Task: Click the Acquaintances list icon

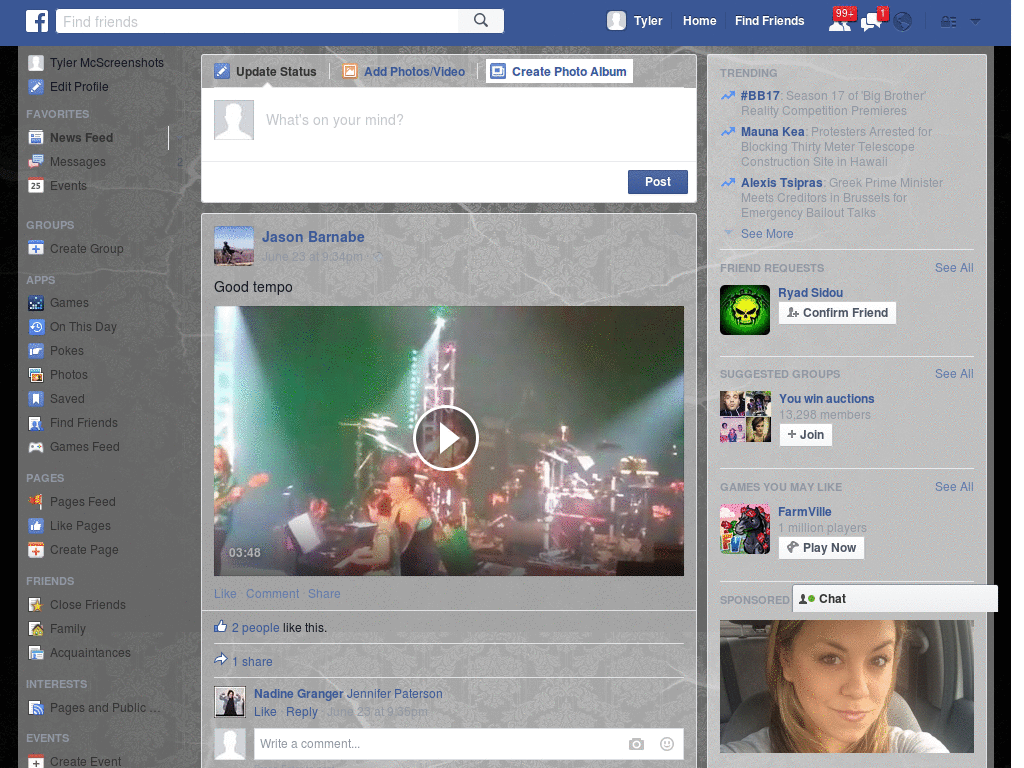Action: tap(36, 653)
